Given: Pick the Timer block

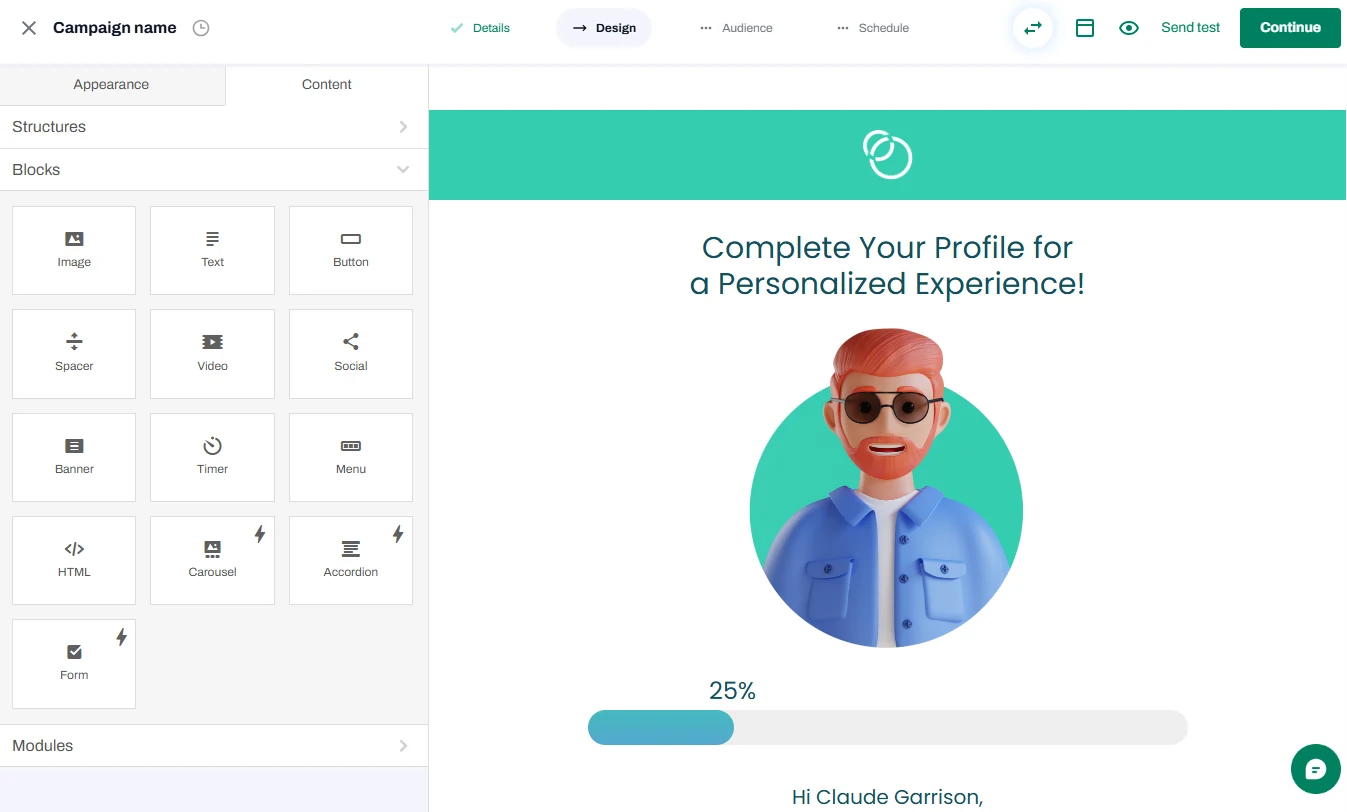Looking at the screenshot, I should click(x=212, y=457).
